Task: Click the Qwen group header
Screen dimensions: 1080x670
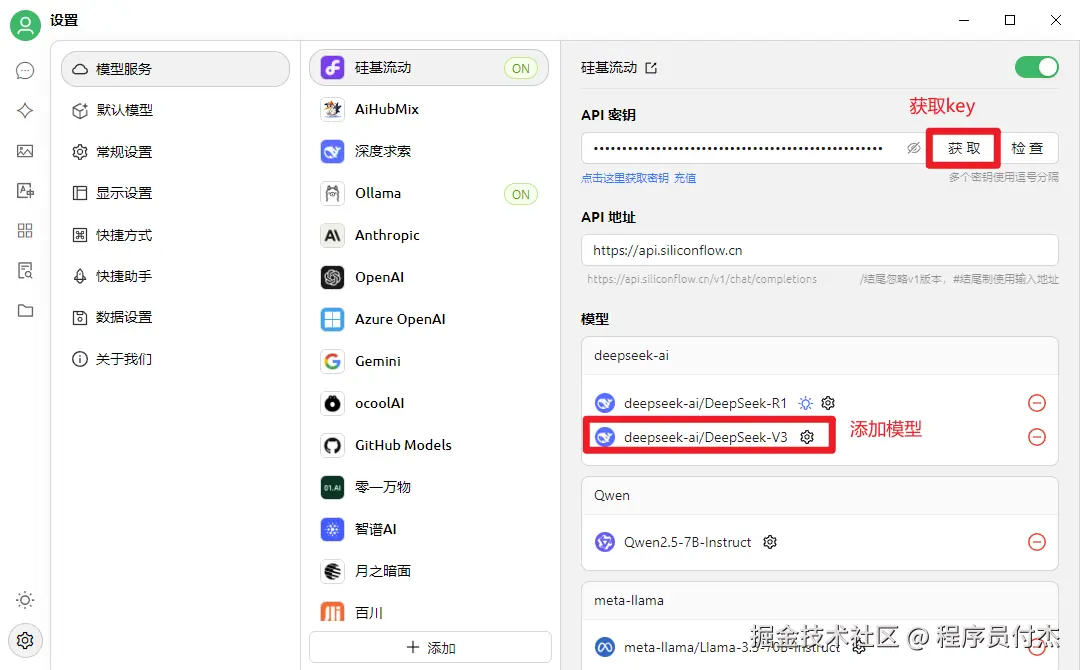Action: [820, 496]
